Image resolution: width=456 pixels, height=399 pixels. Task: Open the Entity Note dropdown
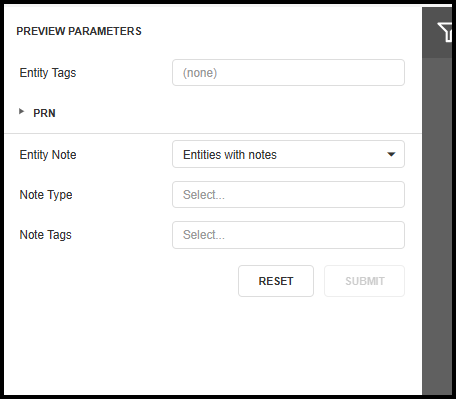(x=288, y=154)
